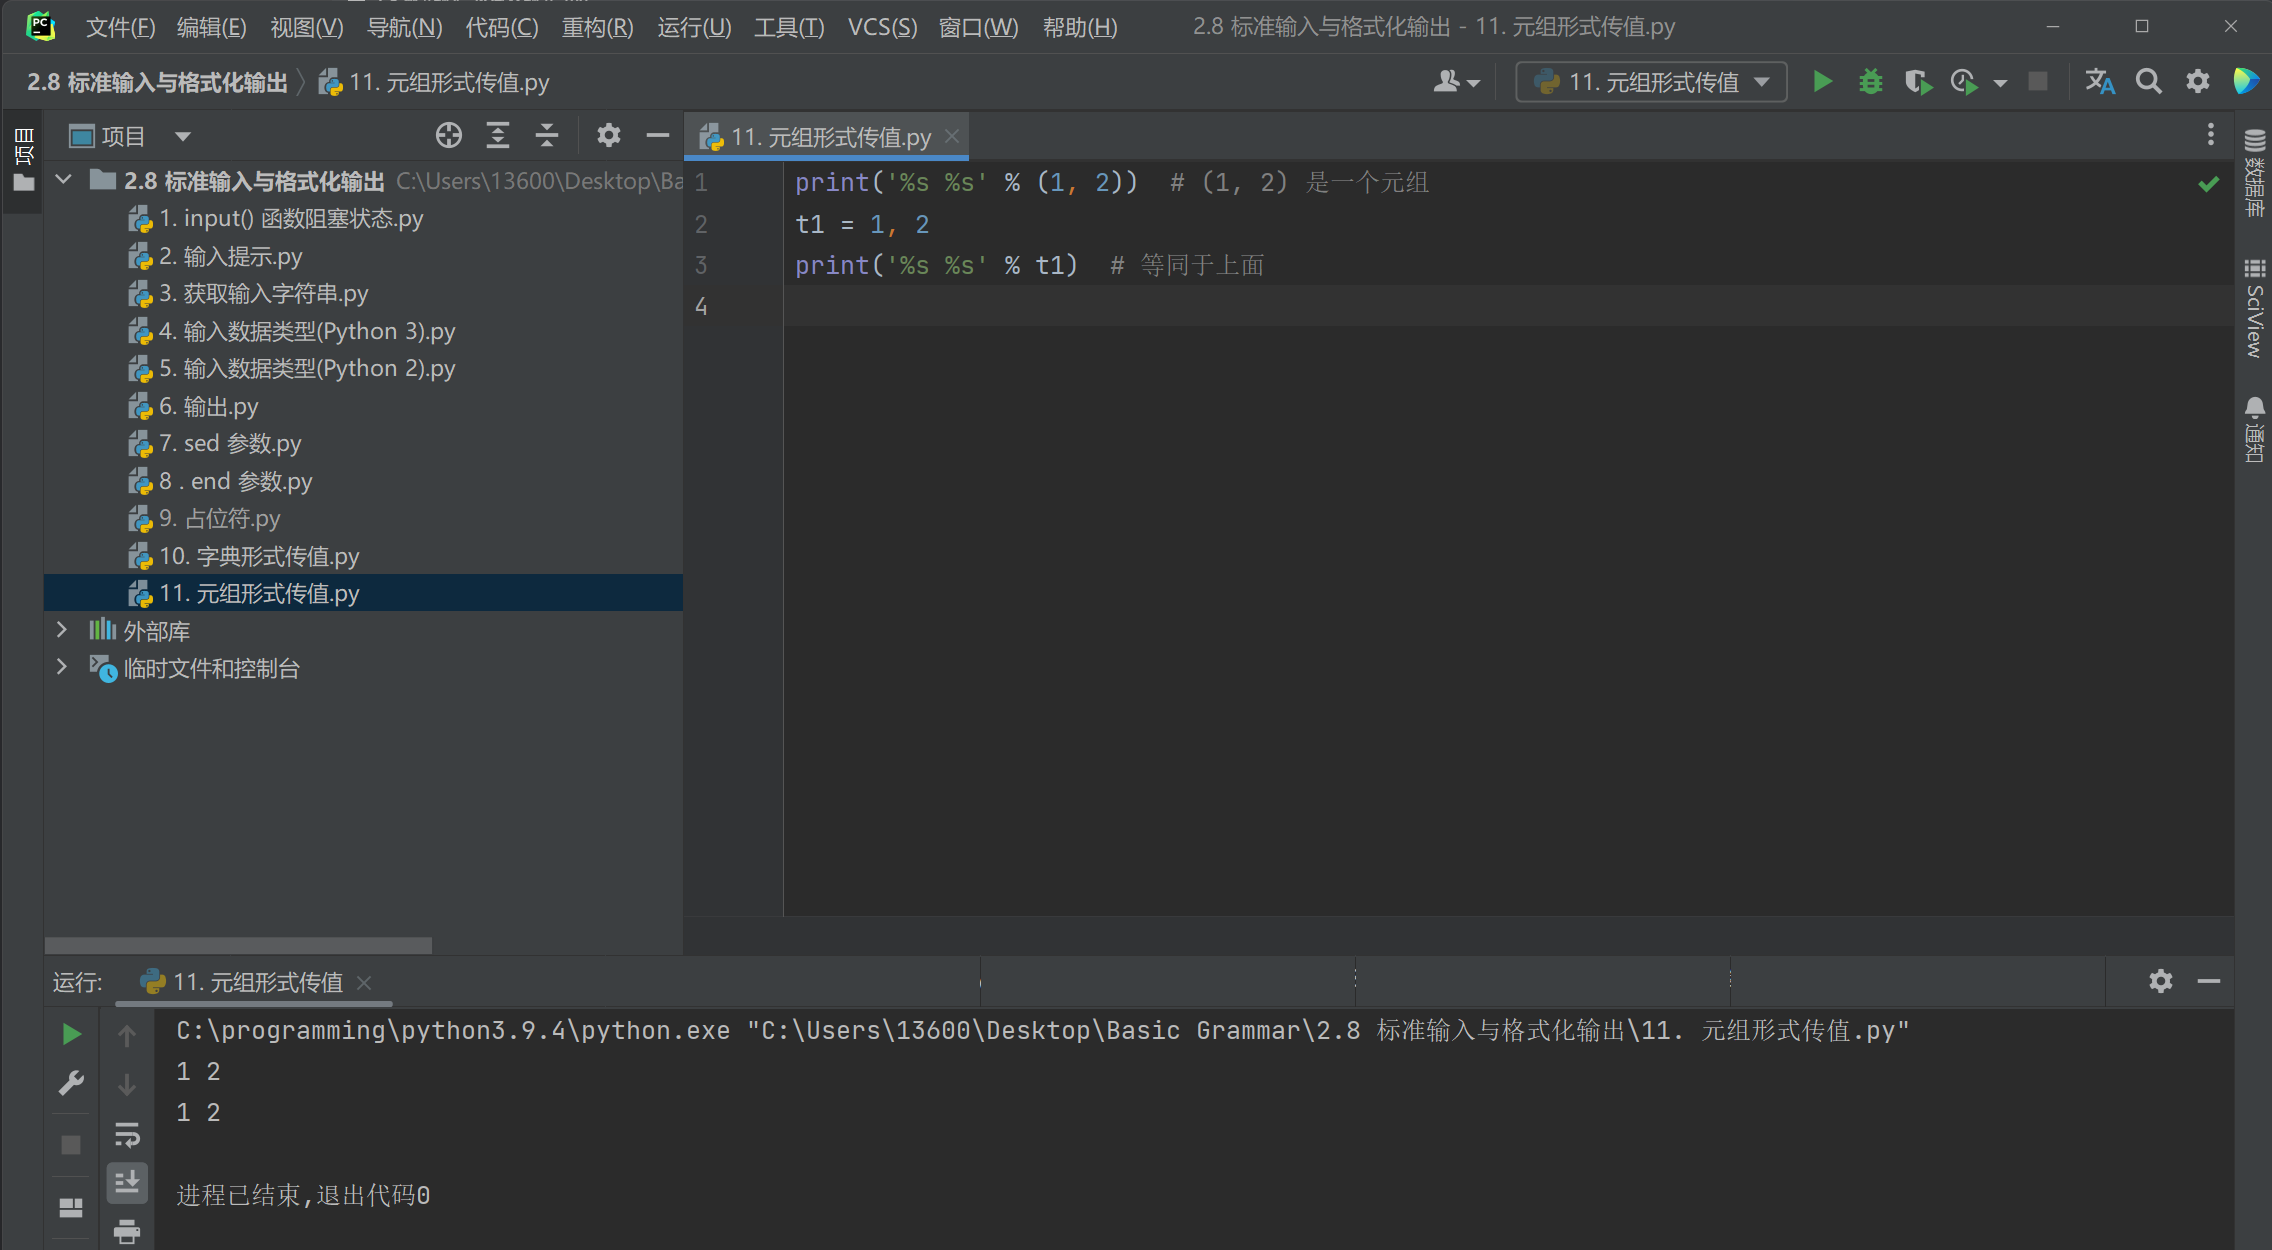The image size is (2272, 1250).
Task: Select file 9. 占位符.py
Action: pos(203,518)
